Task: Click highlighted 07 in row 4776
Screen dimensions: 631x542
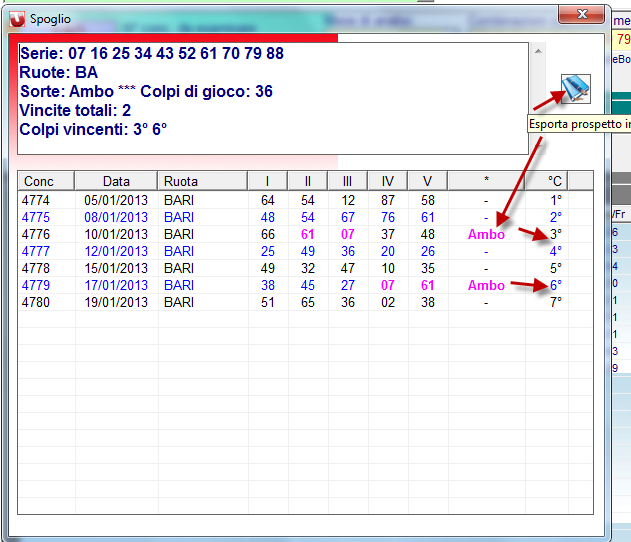Action: pyautogui.click(x=348, y=234)
